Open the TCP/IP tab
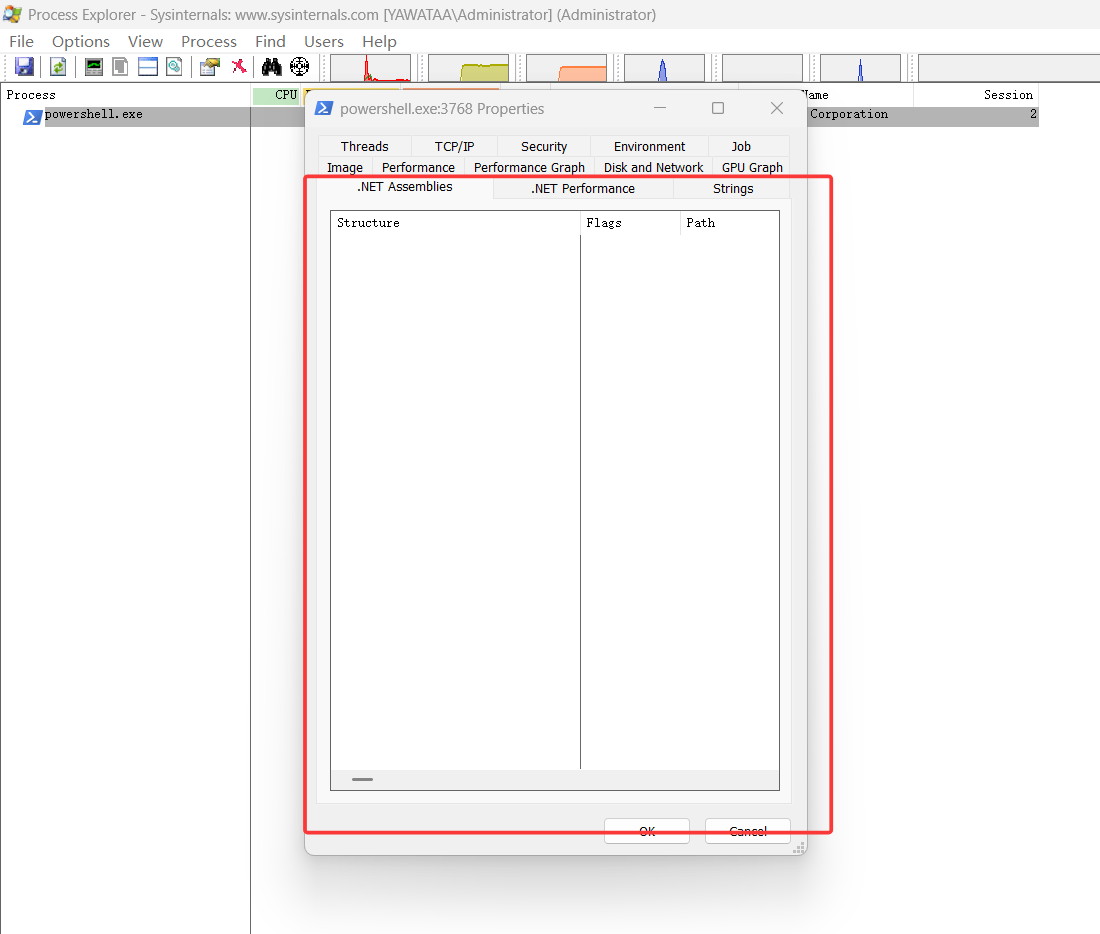Screen dimensions: 1100x934 click(455, 147)
